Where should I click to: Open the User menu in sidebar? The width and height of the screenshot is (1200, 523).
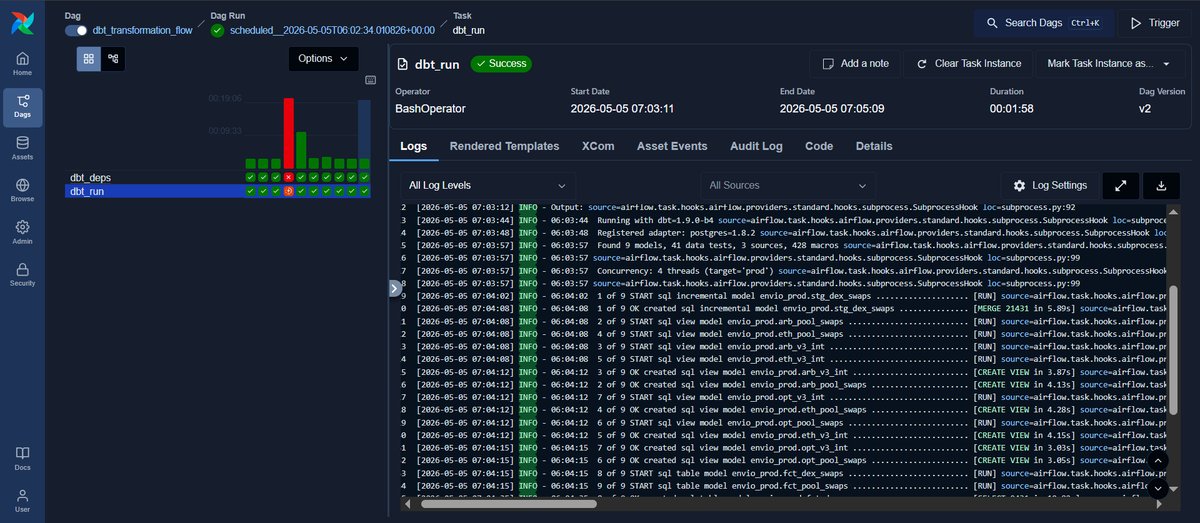22,500
